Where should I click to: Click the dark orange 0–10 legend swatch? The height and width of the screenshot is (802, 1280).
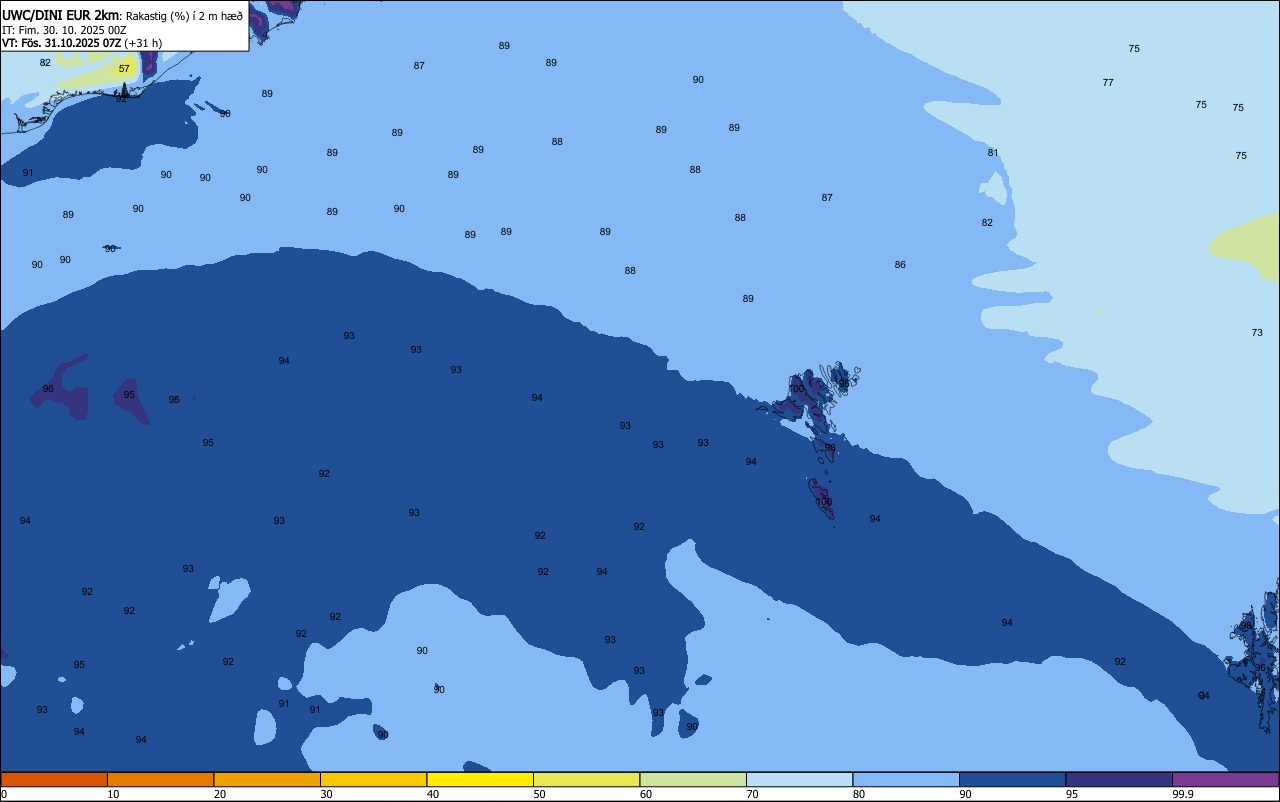point(54,779)
